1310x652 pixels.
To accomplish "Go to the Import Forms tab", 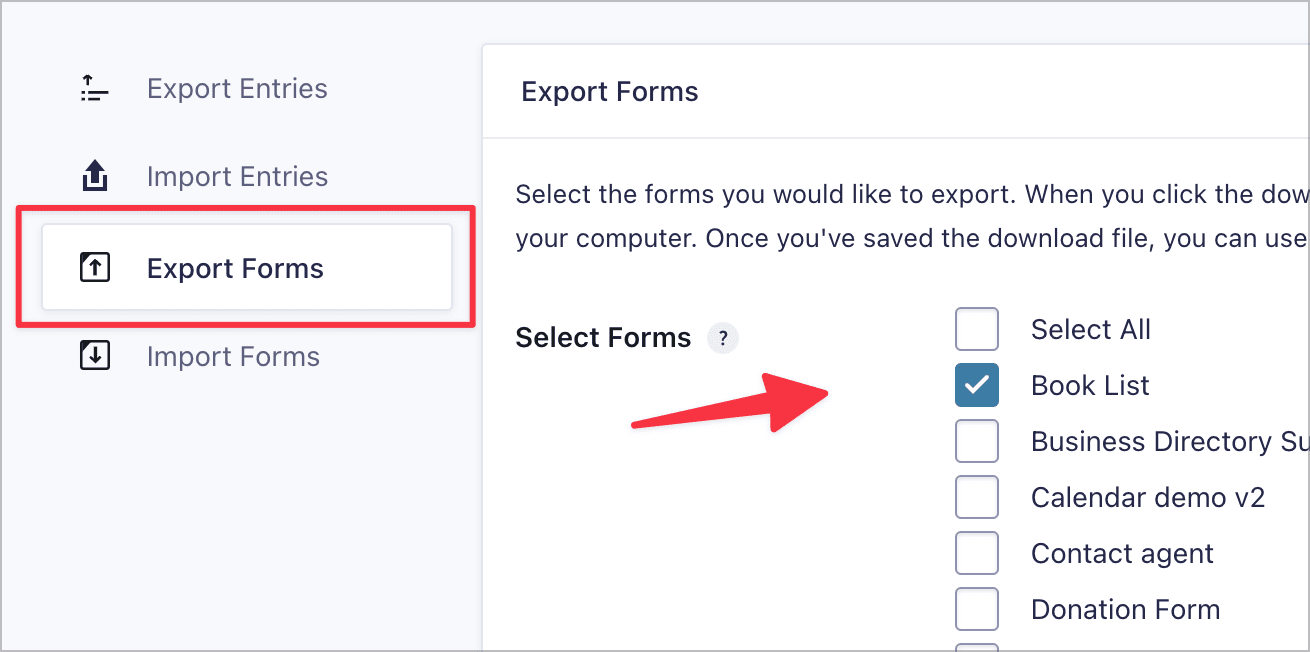I will click(x=233, y=356).
